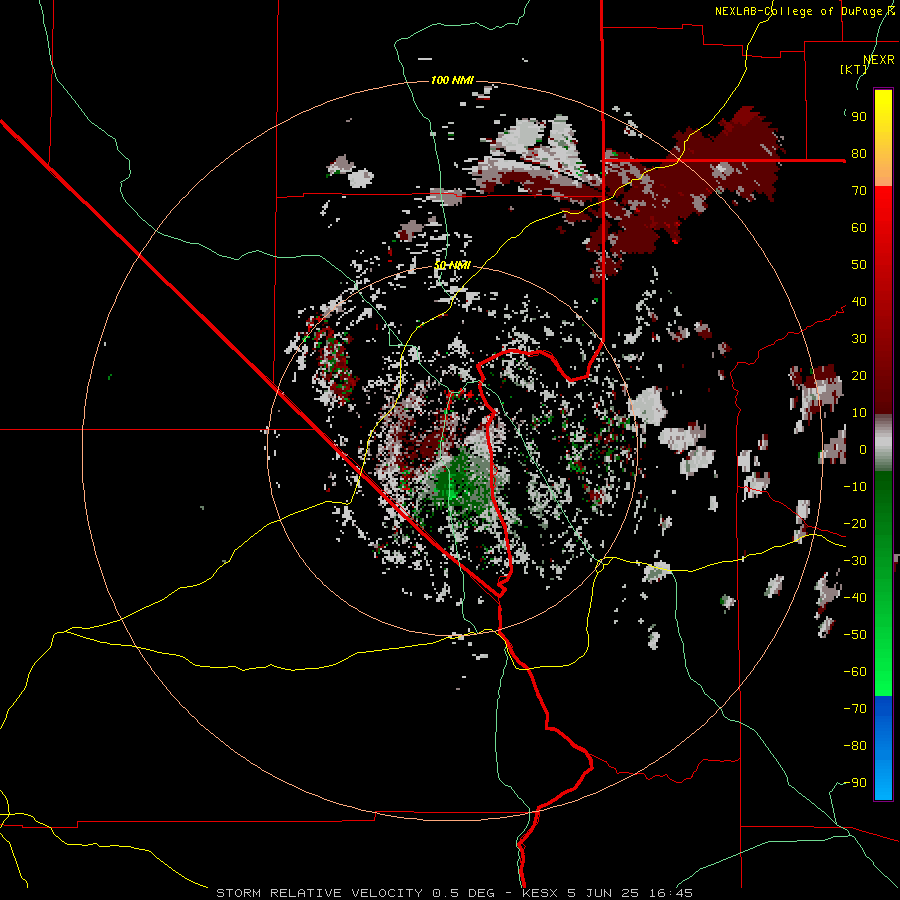Click the 90 value on velocity scale
The width and height of the screenshot is (900, 900).
pos(859,117)
